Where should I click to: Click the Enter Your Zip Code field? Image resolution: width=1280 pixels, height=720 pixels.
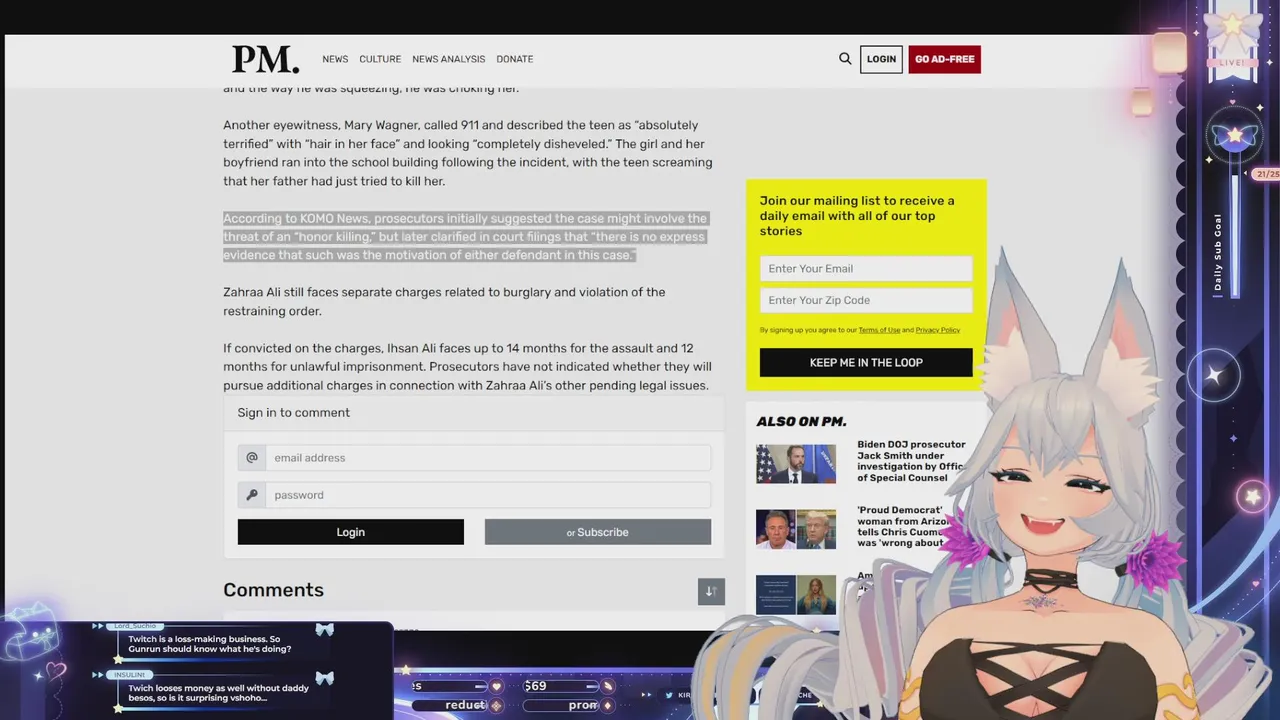point(866,300)
